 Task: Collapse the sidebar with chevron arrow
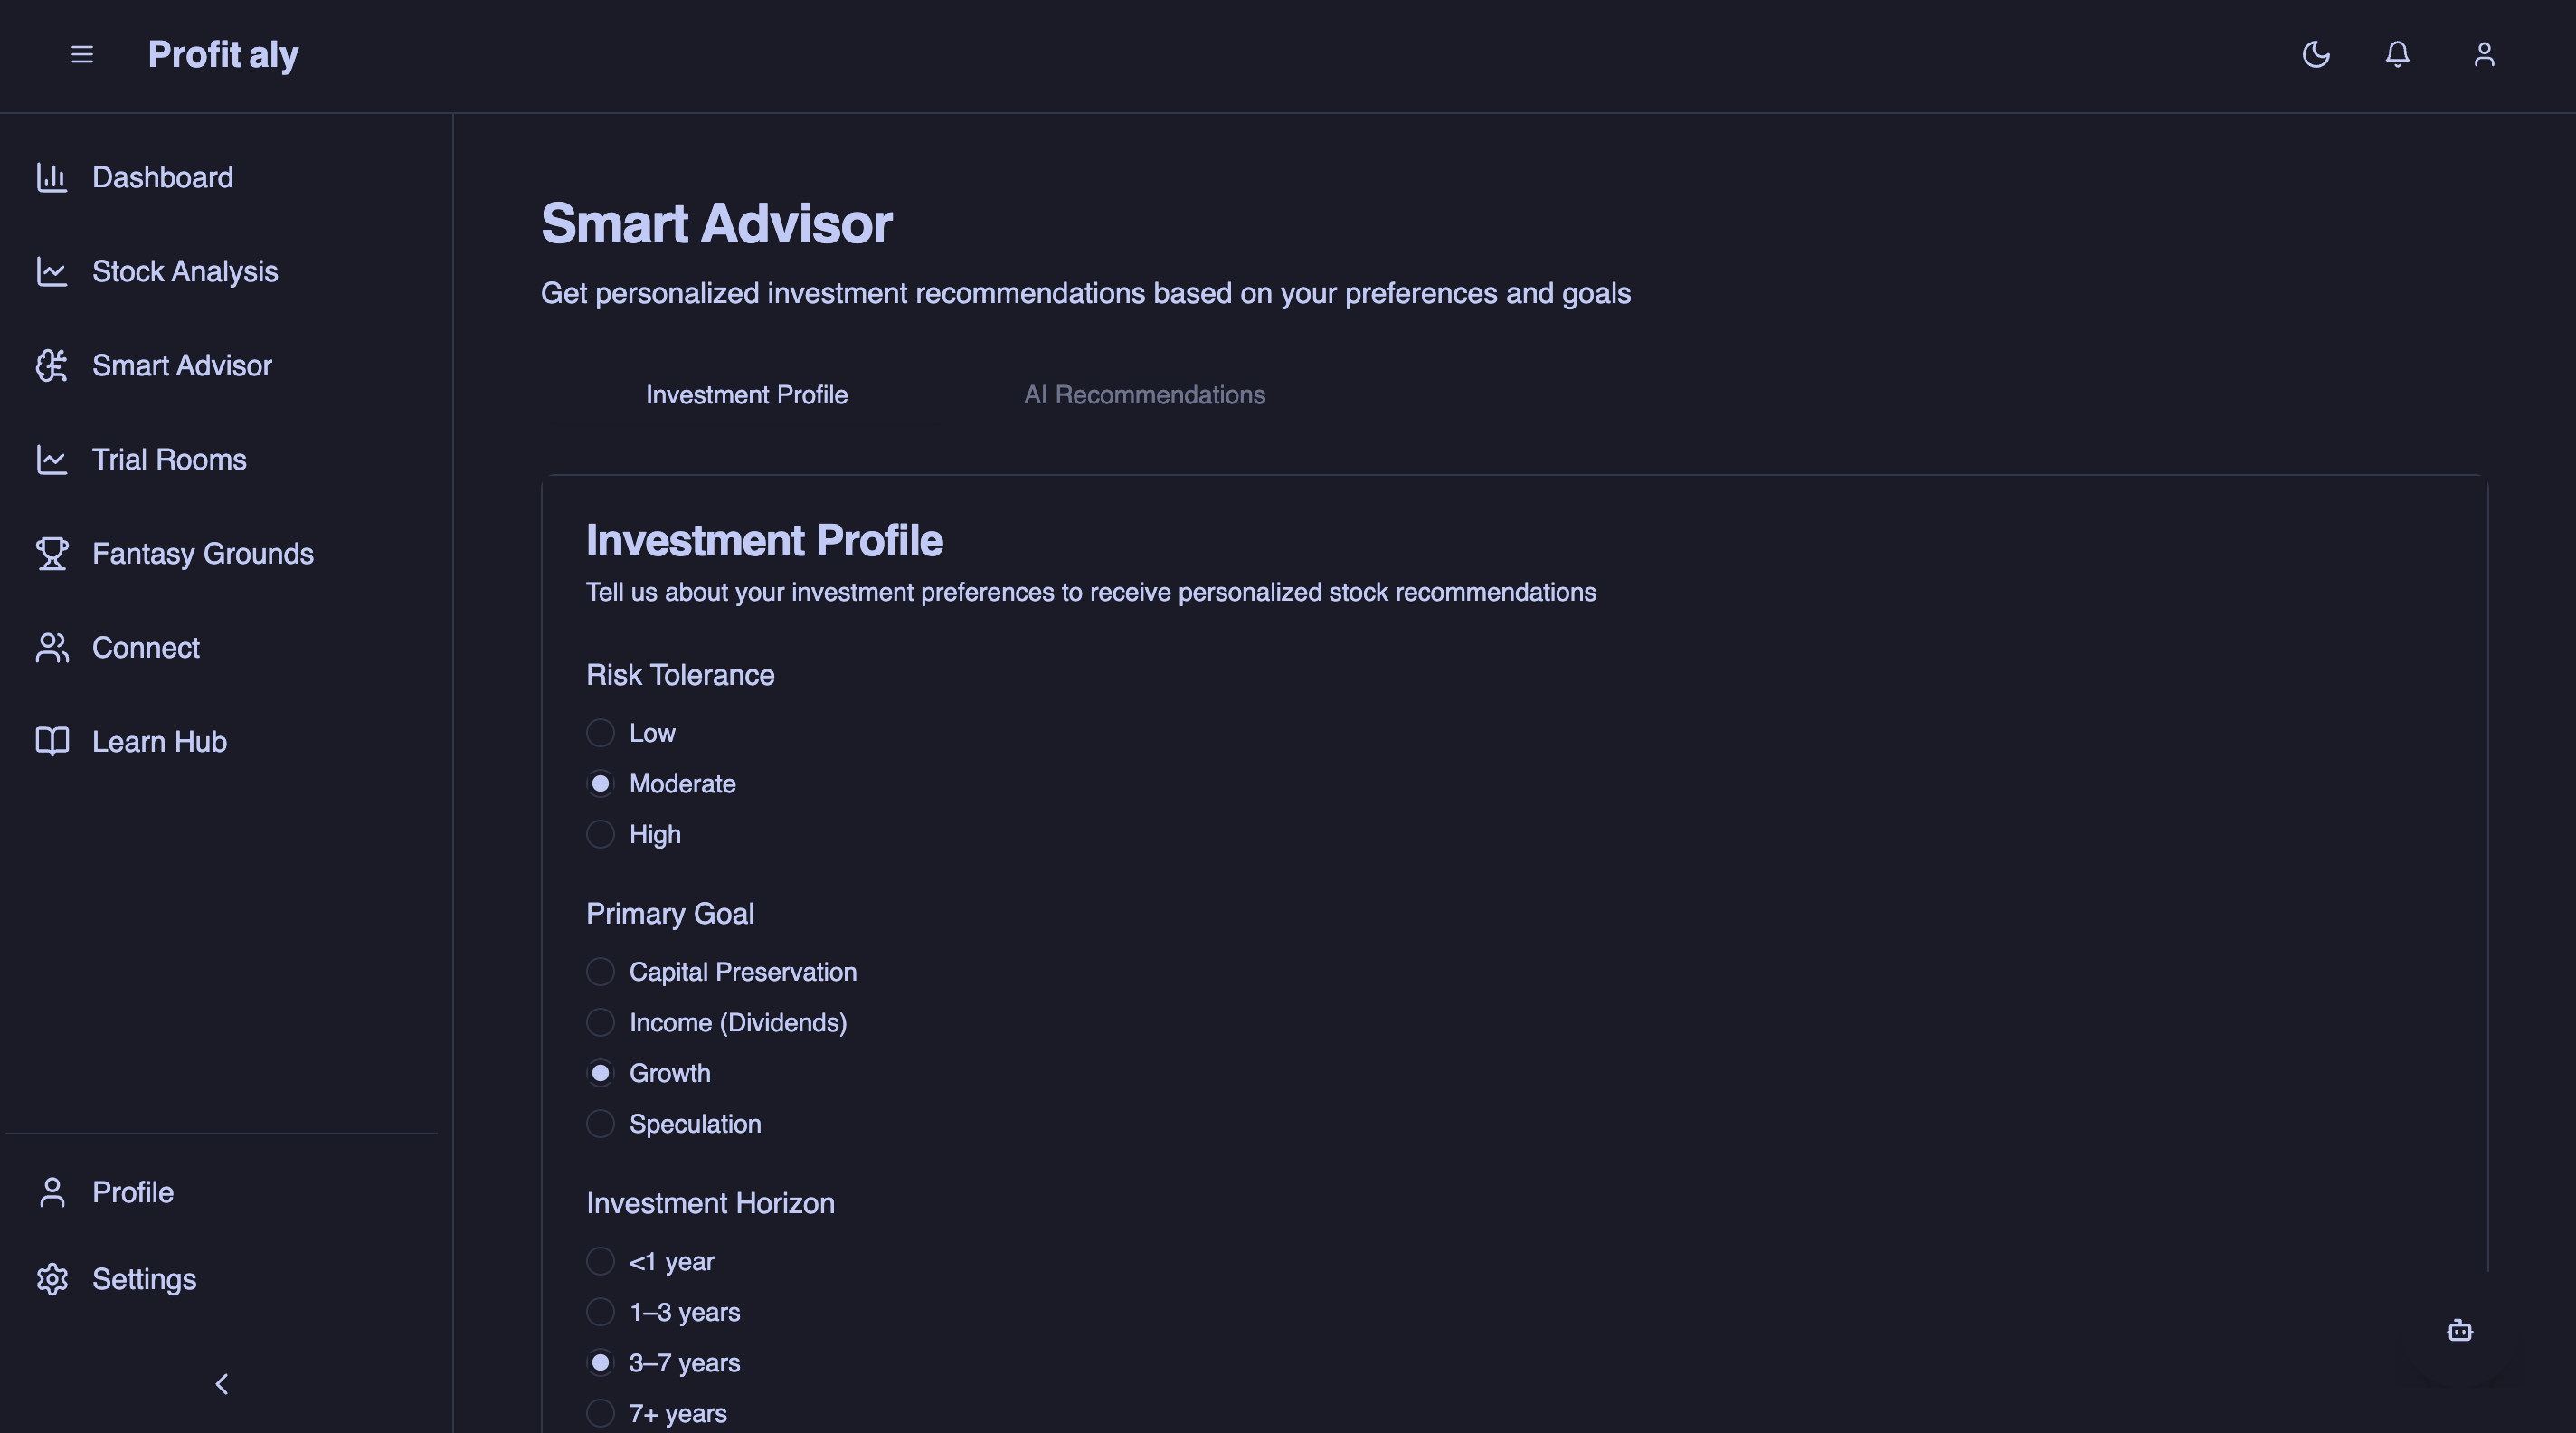pyautogui.click(x=222, y=1384)
